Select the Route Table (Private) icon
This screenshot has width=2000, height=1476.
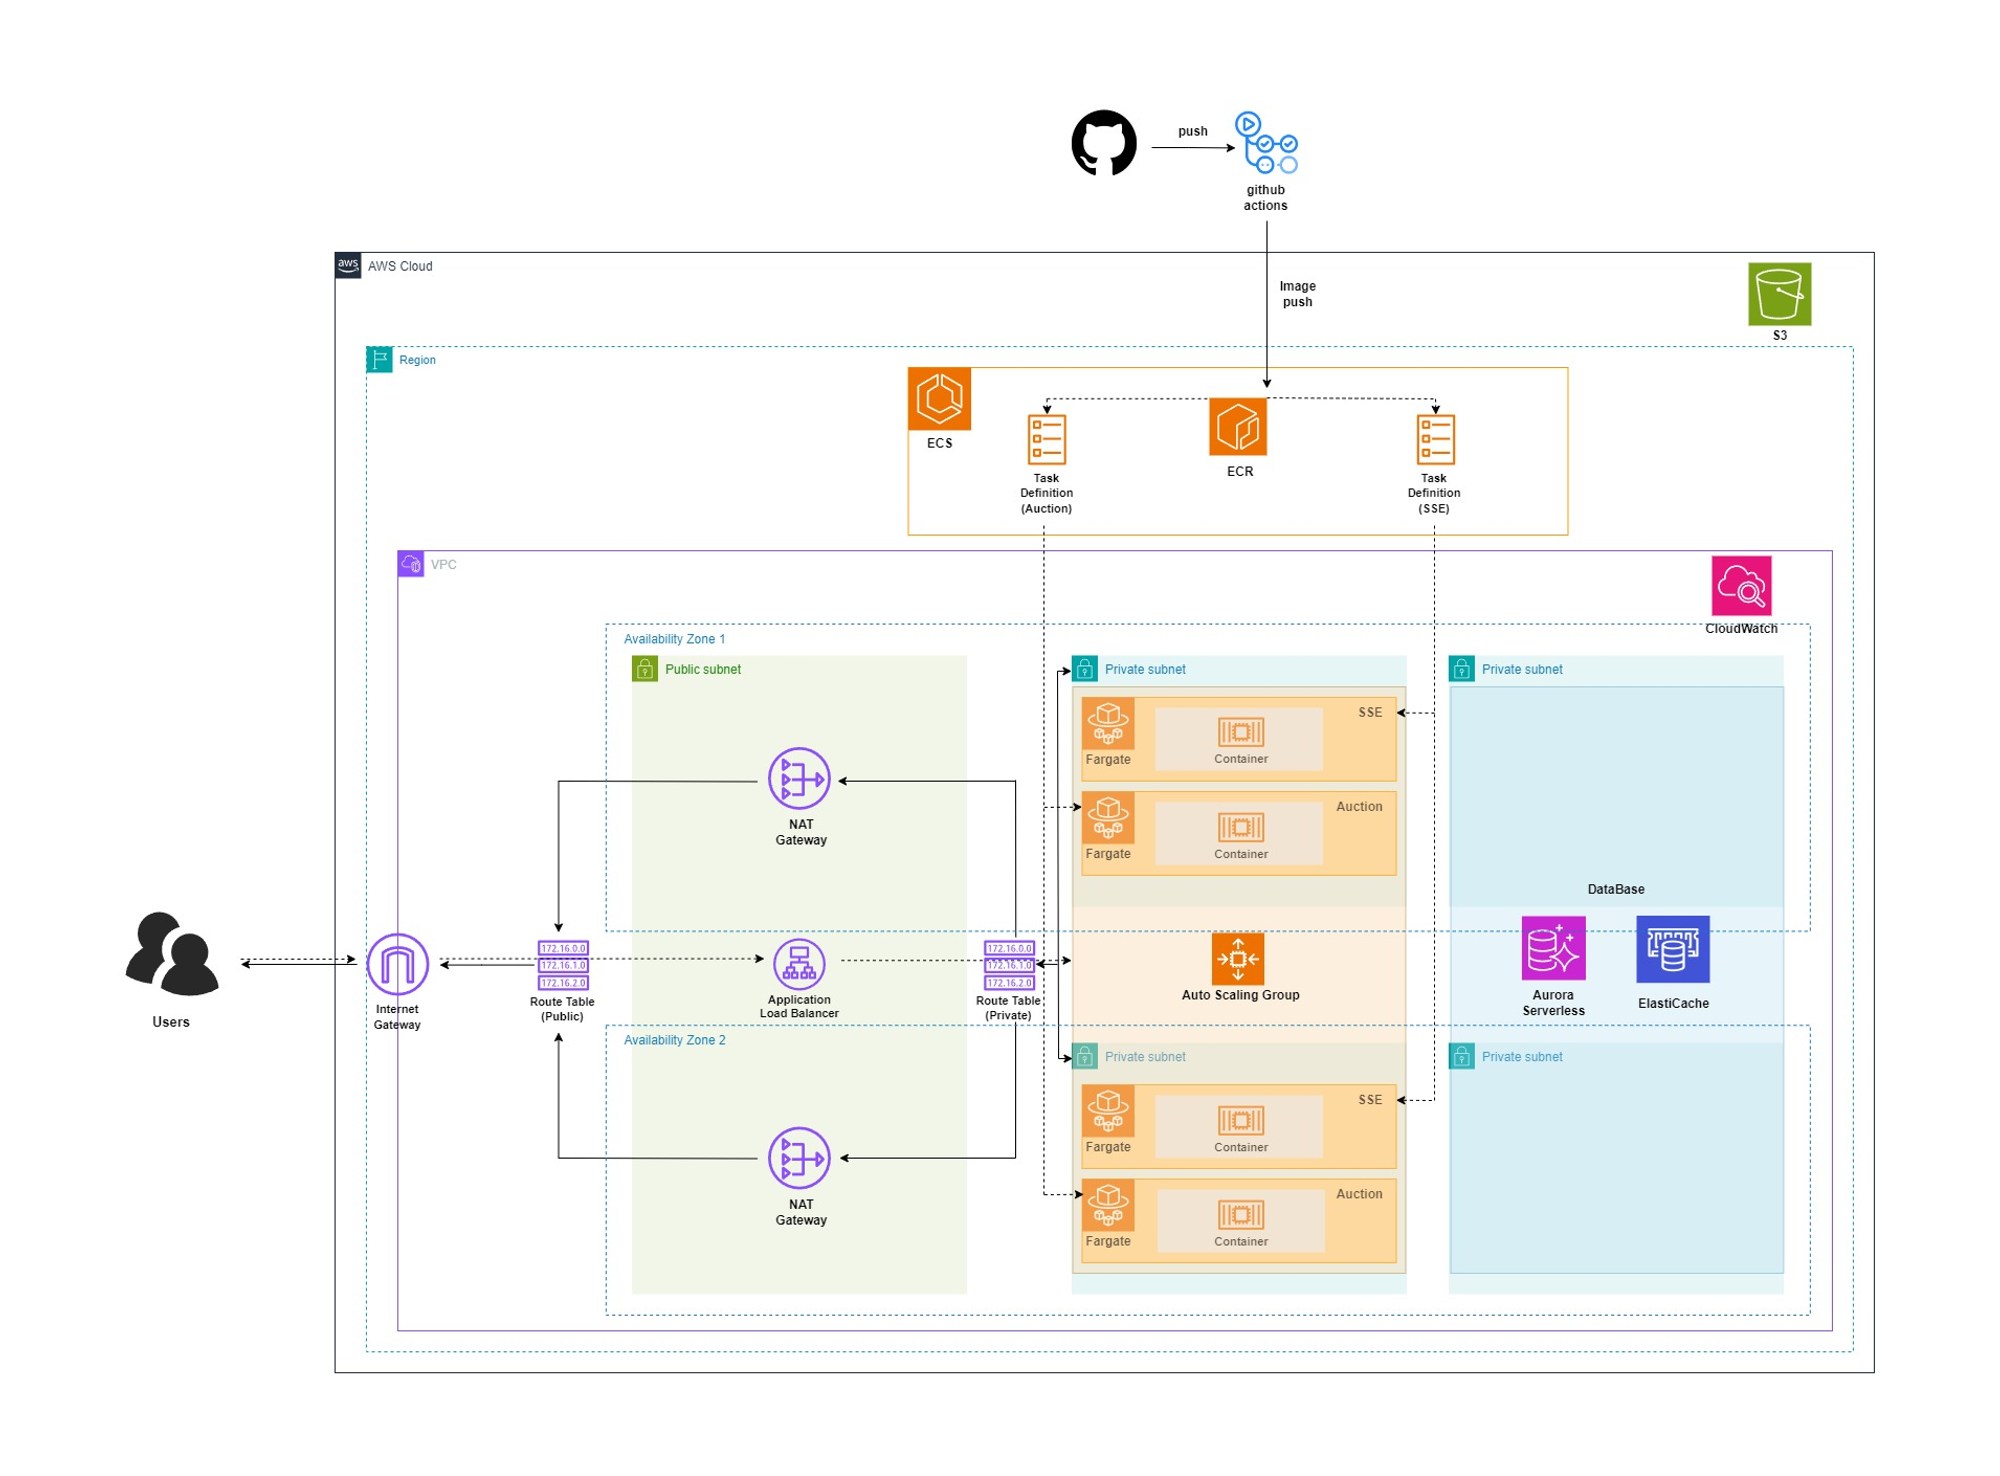coord(1009,965)
